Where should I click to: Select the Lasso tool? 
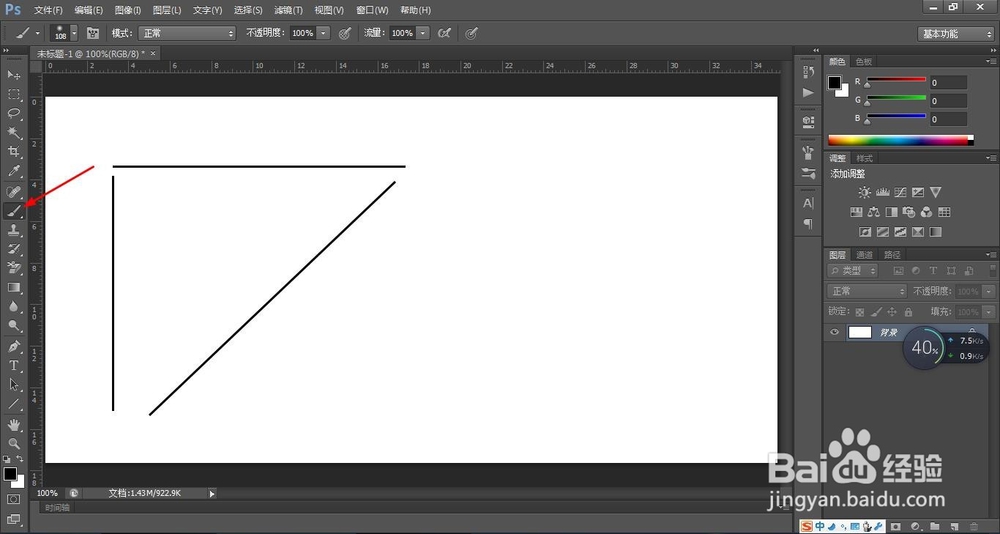click(13, 114)
